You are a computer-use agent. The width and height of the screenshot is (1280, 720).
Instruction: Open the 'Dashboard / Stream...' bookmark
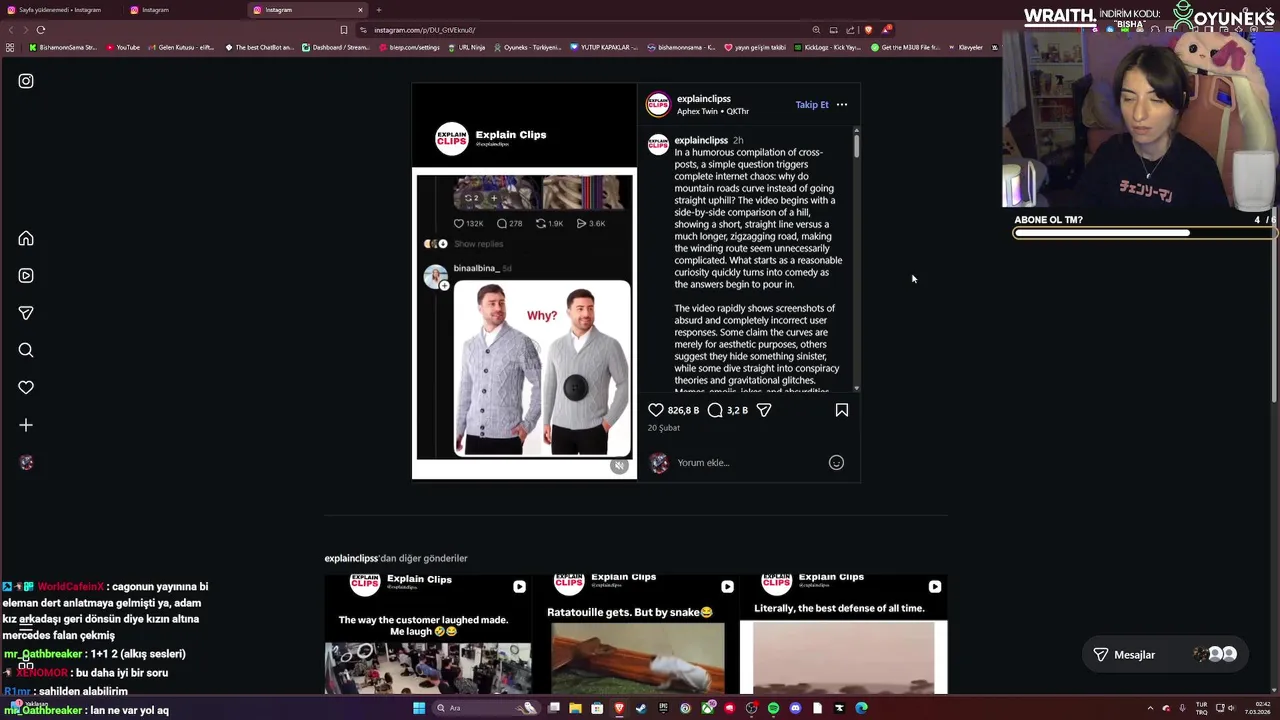tap(336, 47)
